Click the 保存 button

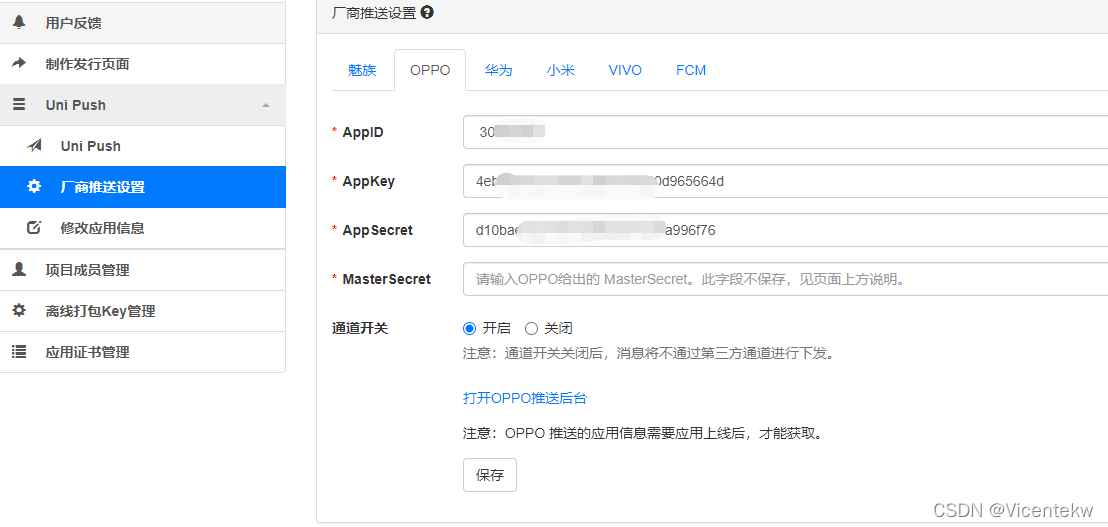(x=490, y=475)
